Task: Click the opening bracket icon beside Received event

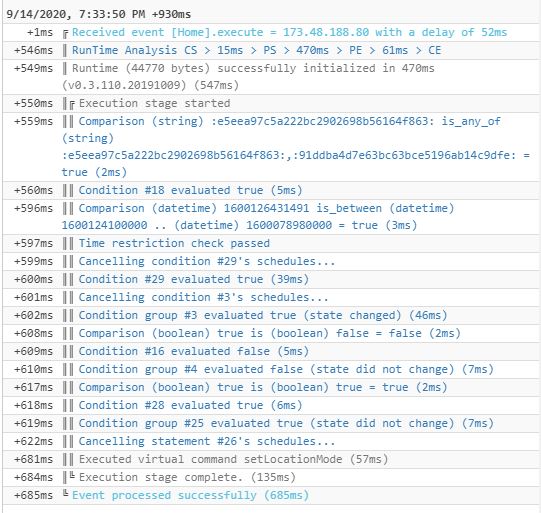Action: coord(66,34)
